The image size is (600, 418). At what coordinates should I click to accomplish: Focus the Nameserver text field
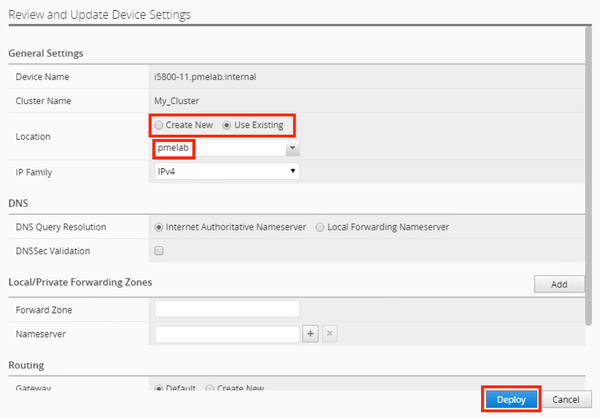[x=227, y=333]
